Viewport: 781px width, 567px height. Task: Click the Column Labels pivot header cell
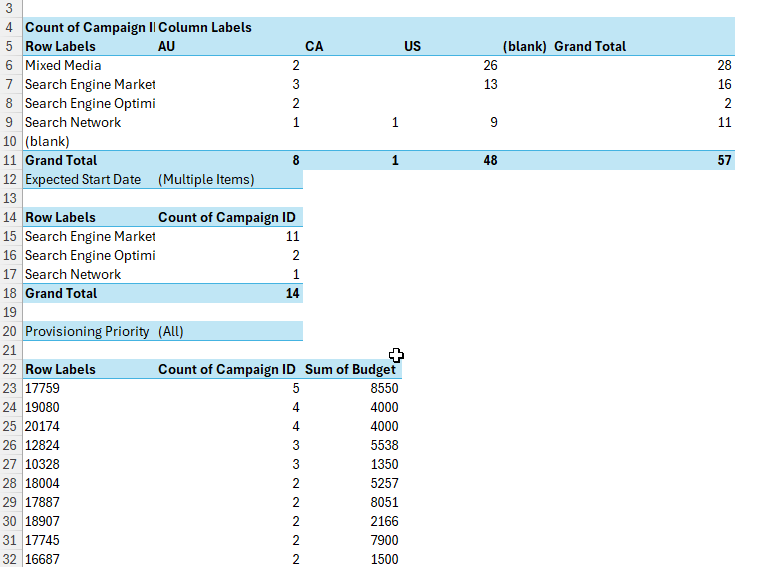(205, 27)
